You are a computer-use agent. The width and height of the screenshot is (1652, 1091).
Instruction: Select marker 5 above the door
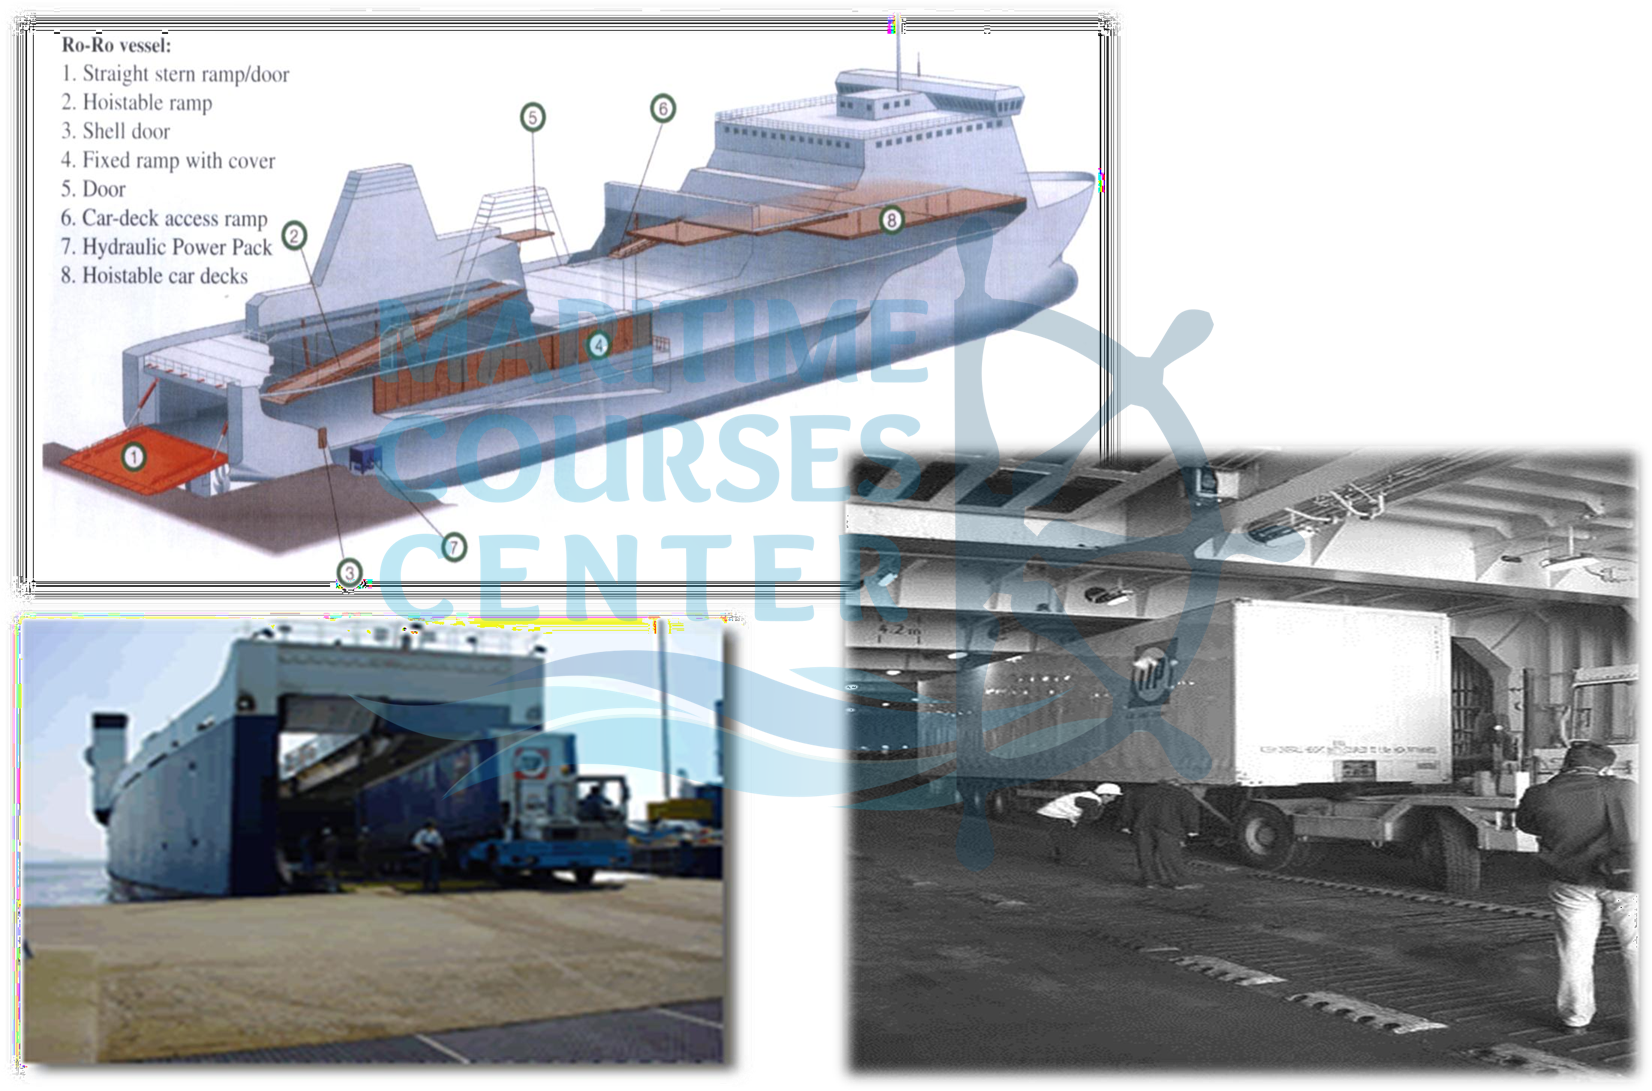531,117
